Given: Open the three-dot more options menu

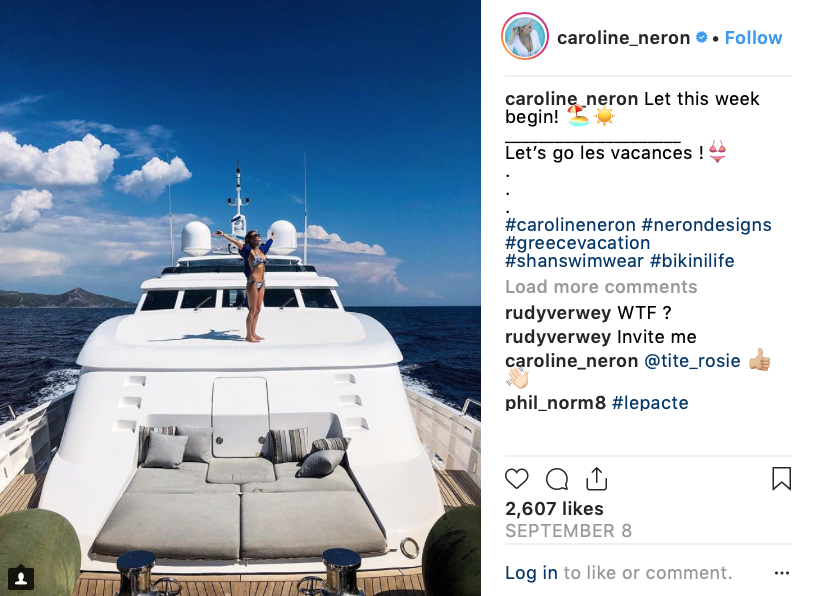Looking at the screenshot, I should 782,573.
